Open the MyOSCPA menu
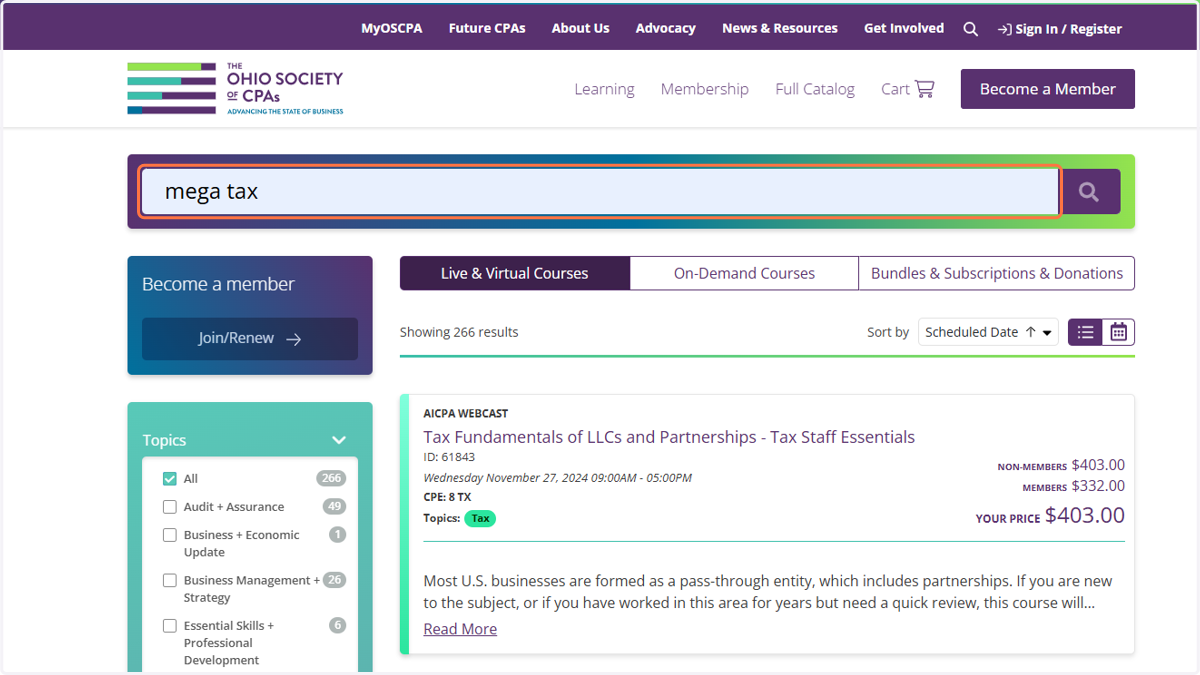This screenshot has width=1200, height=675. (392, 28)
